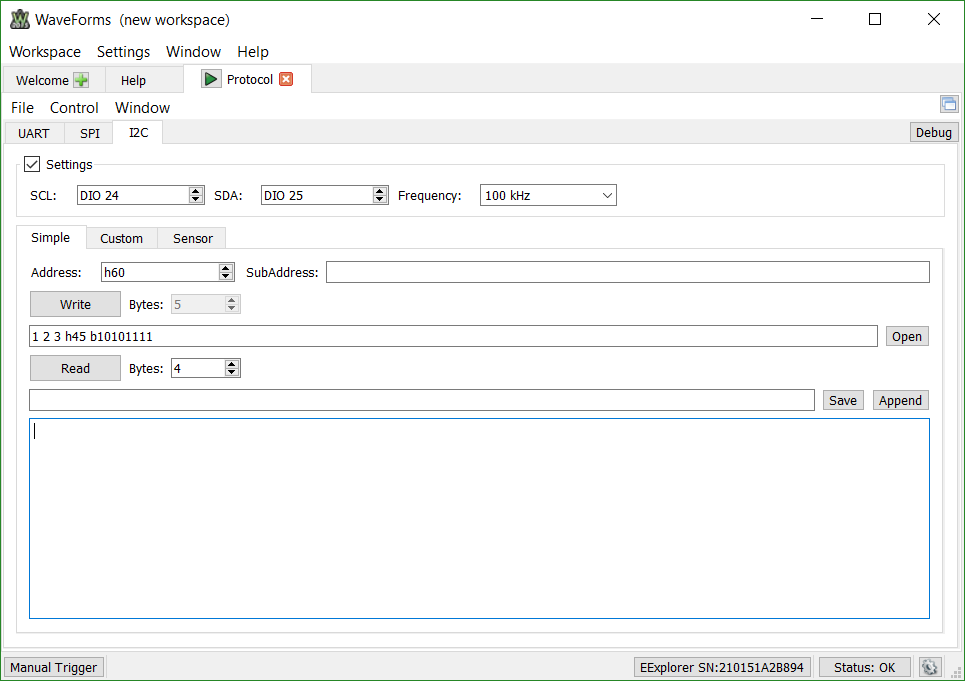Screen dimensions: 965x681
Task: Select the I2C tab
Action: click(x=138, y=132)
